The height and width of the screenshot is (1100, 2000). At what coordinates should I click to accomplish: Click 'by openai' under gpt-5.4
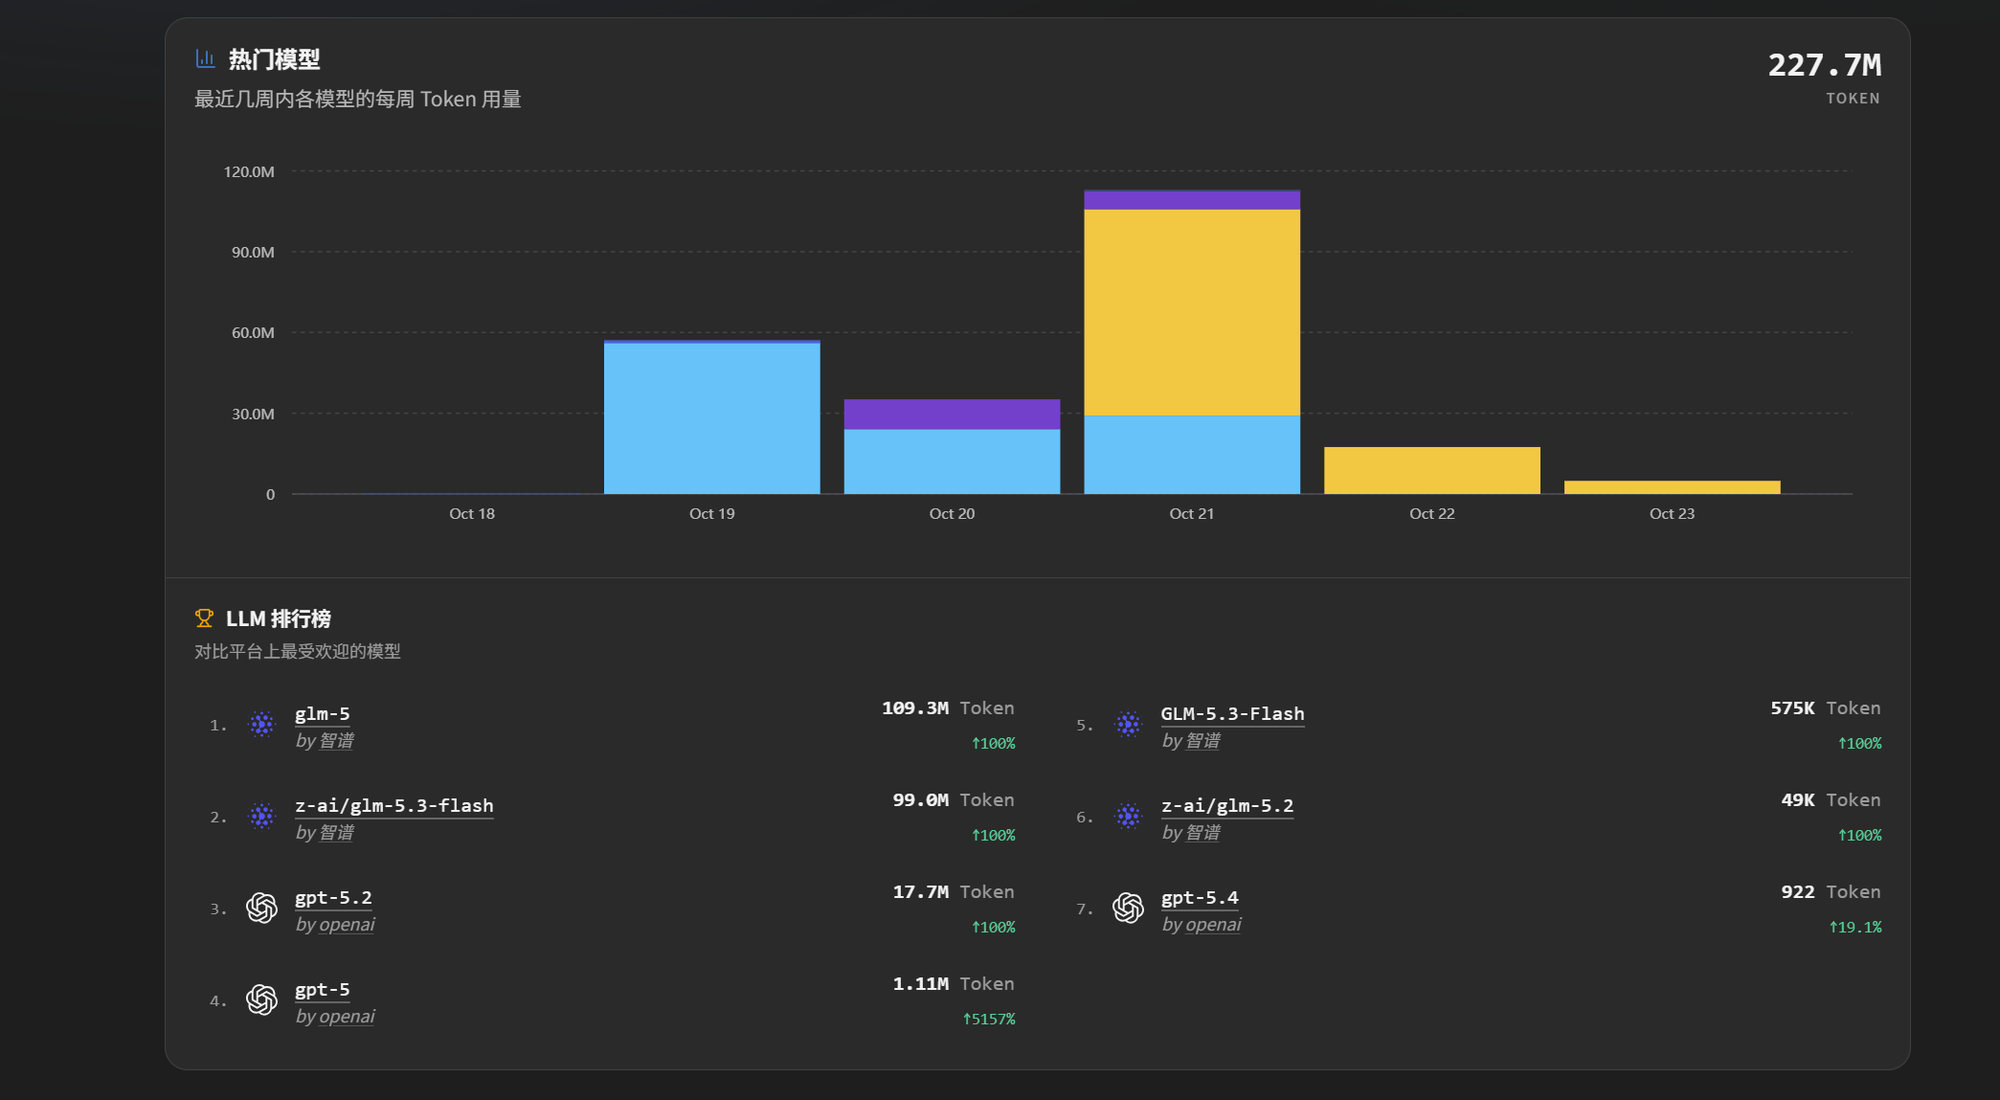[1201, 925]
